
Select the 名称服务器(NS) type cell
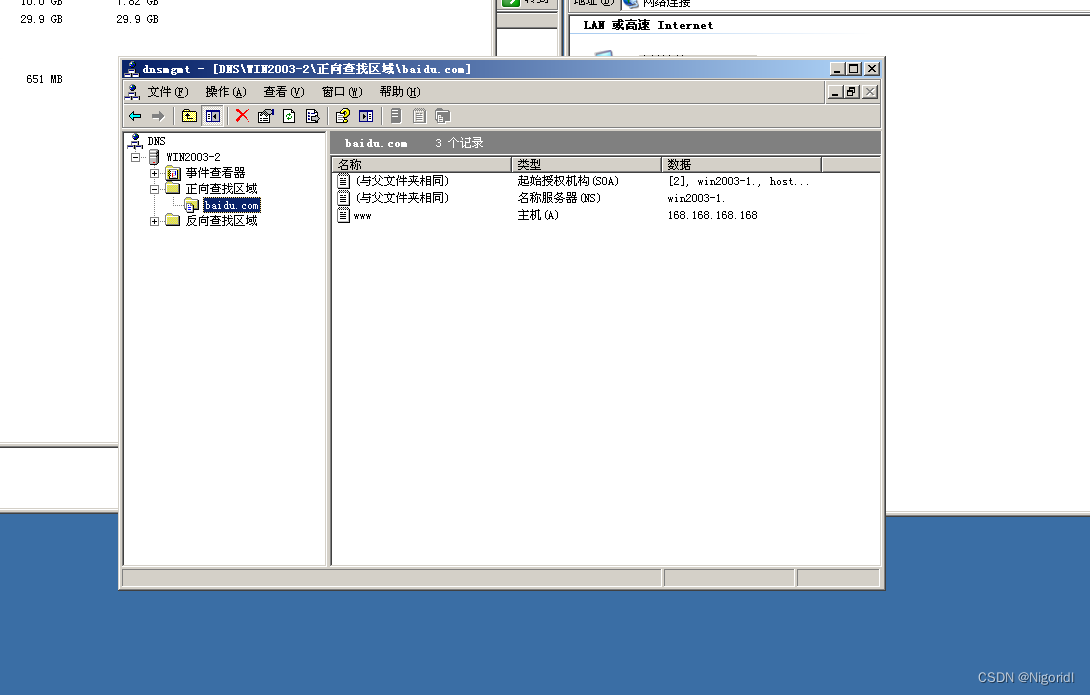click(559, 198)
